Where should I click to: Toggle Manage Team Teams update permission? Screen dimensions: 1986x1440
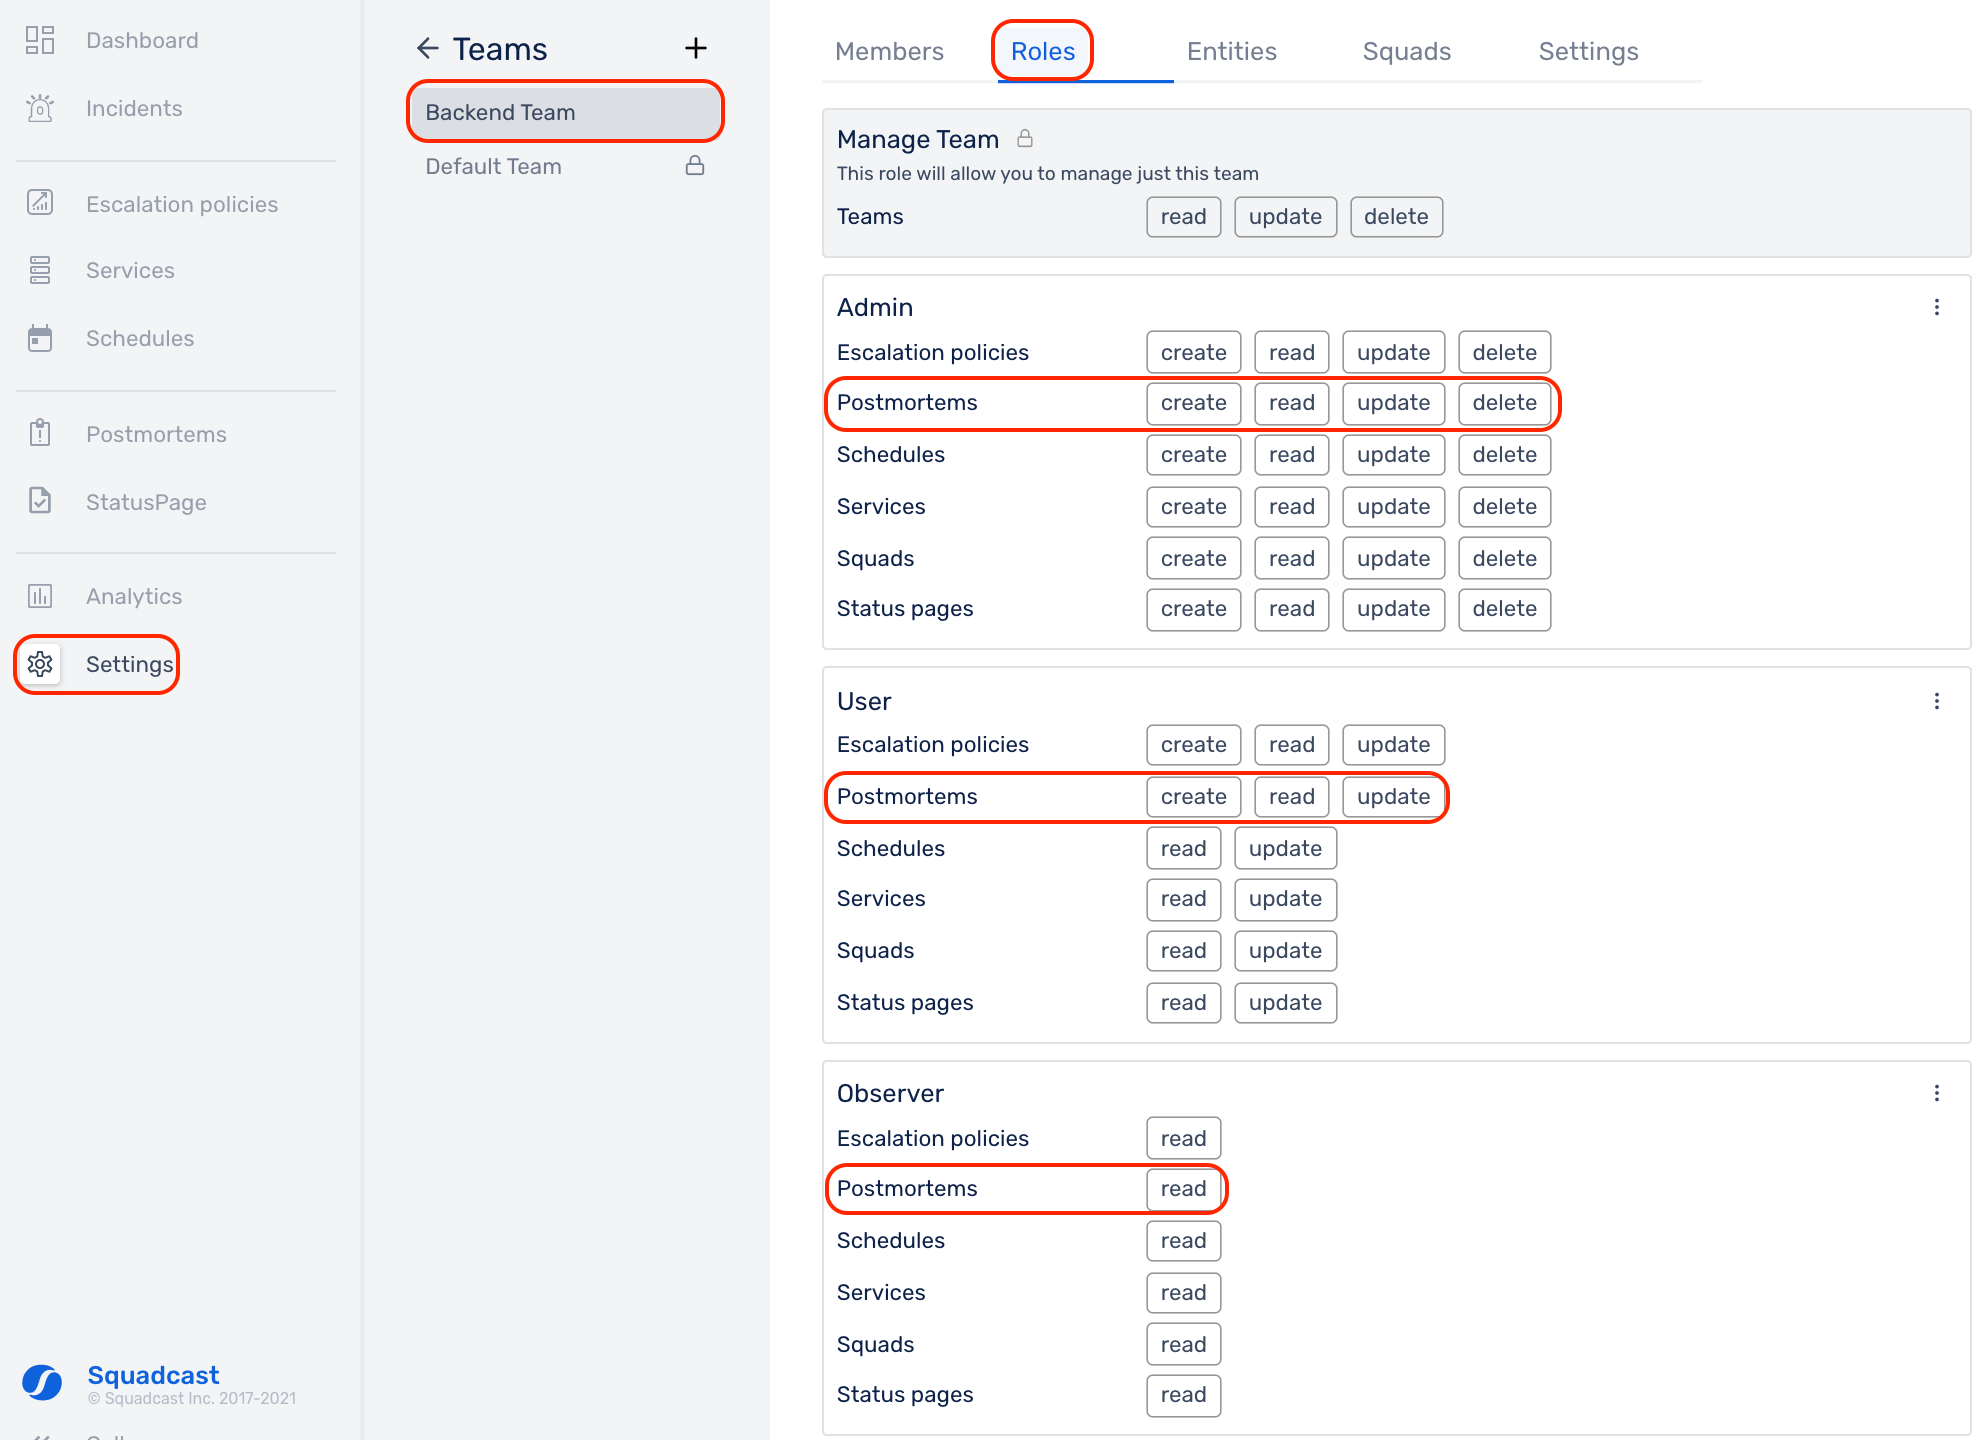click(1286, 217)
